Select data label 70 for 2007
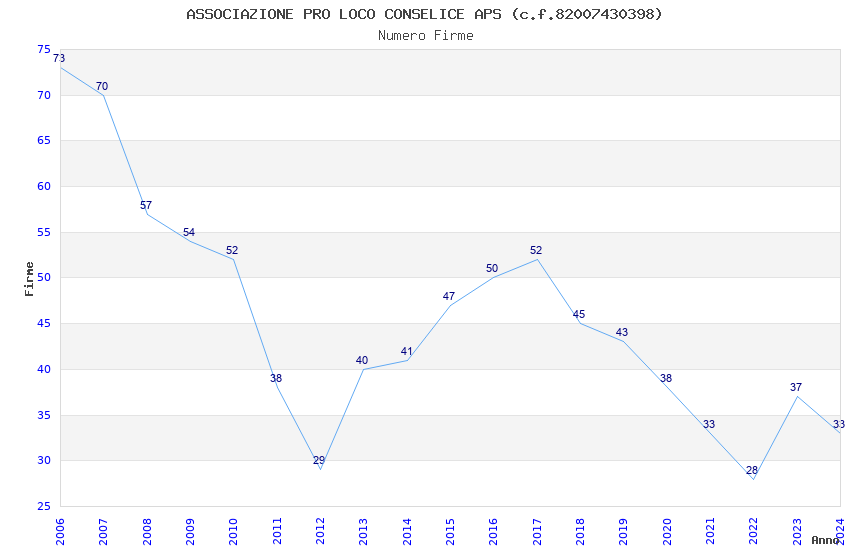The height and width of the screenshot is (550, 850). pyautogui.click(x=102, y=86)
